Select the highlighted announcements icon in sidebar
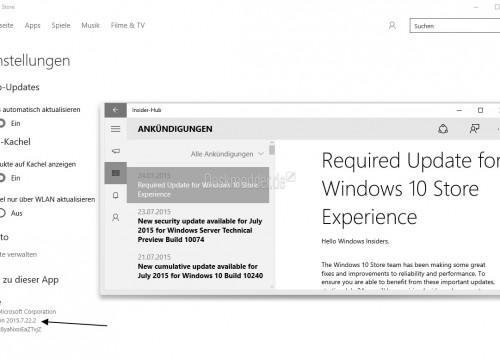This screenshot has height=360, width=500. 115,173
